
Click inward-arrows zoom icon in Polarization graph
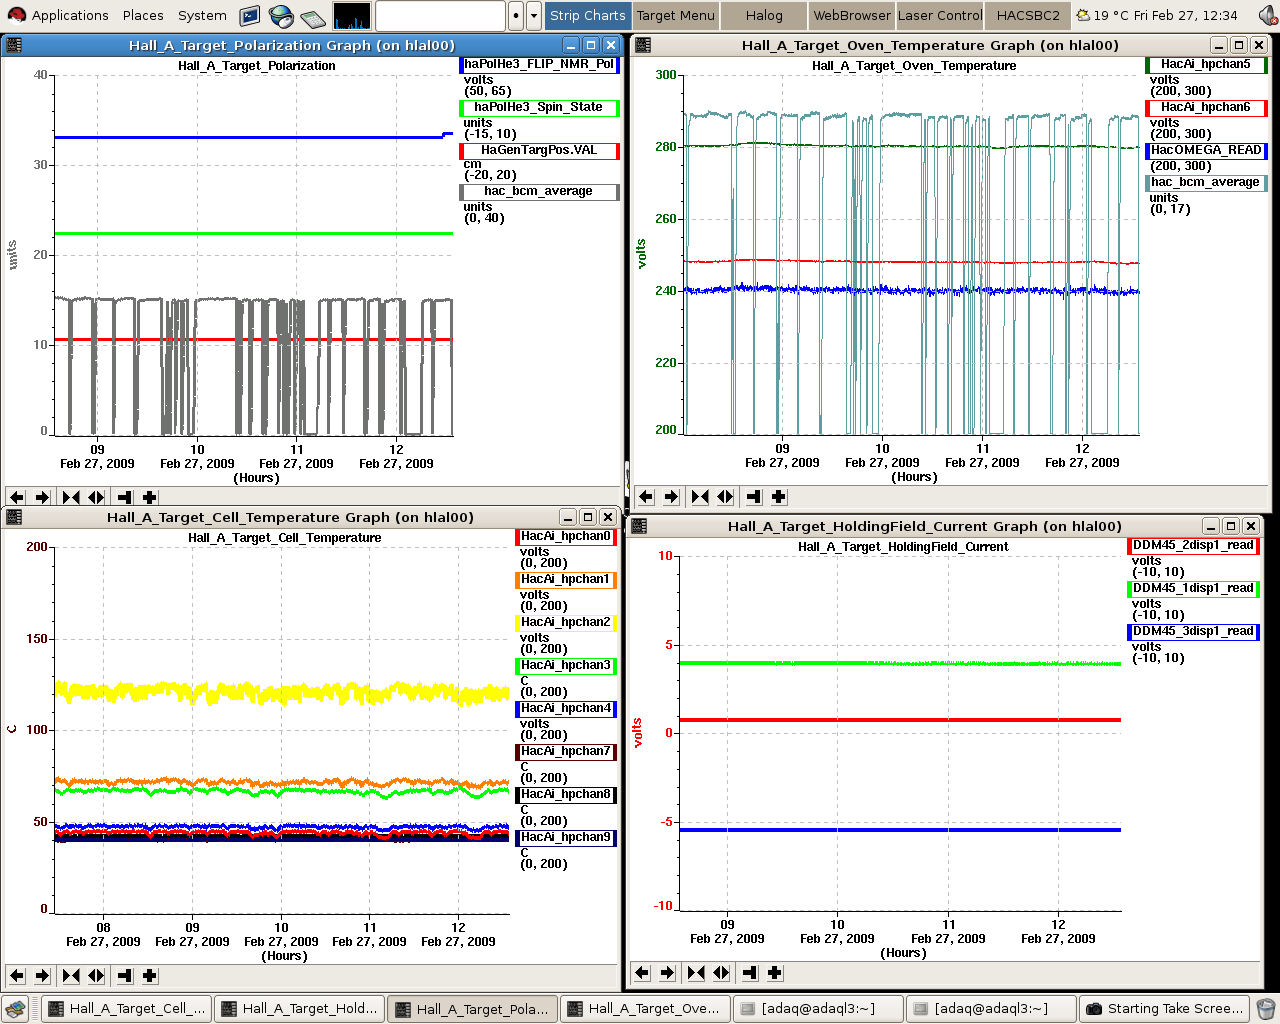coord(70,497)
